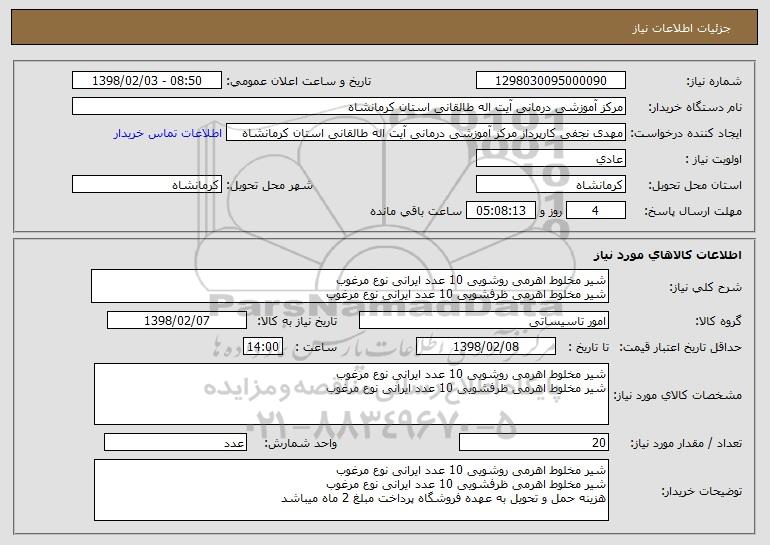Screen dimensions: 770x545
Task: Select the تاریخ نیاز به کالا field 1398/02/07
Action: tap(177, 321)
